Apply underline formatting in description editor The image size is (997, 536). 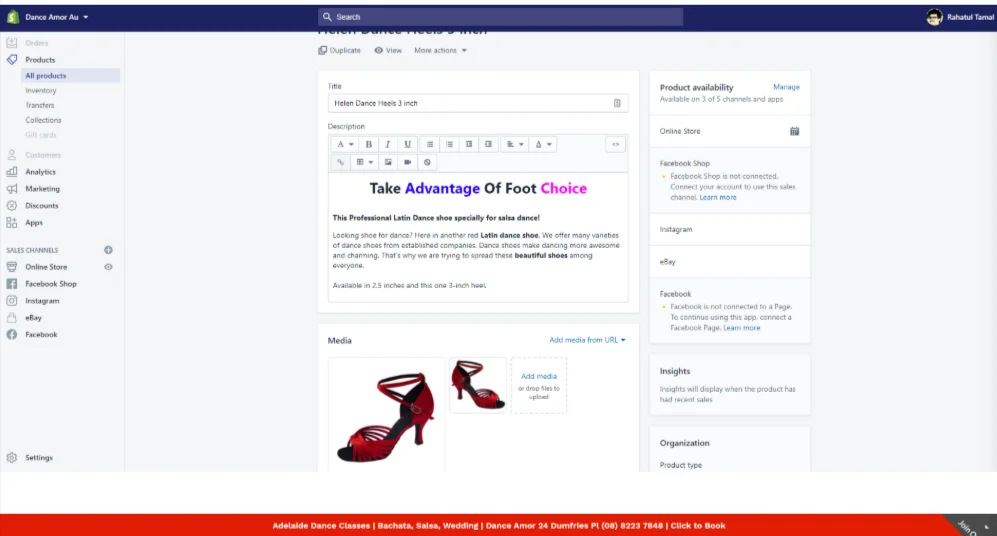click(x=407, y=144)
